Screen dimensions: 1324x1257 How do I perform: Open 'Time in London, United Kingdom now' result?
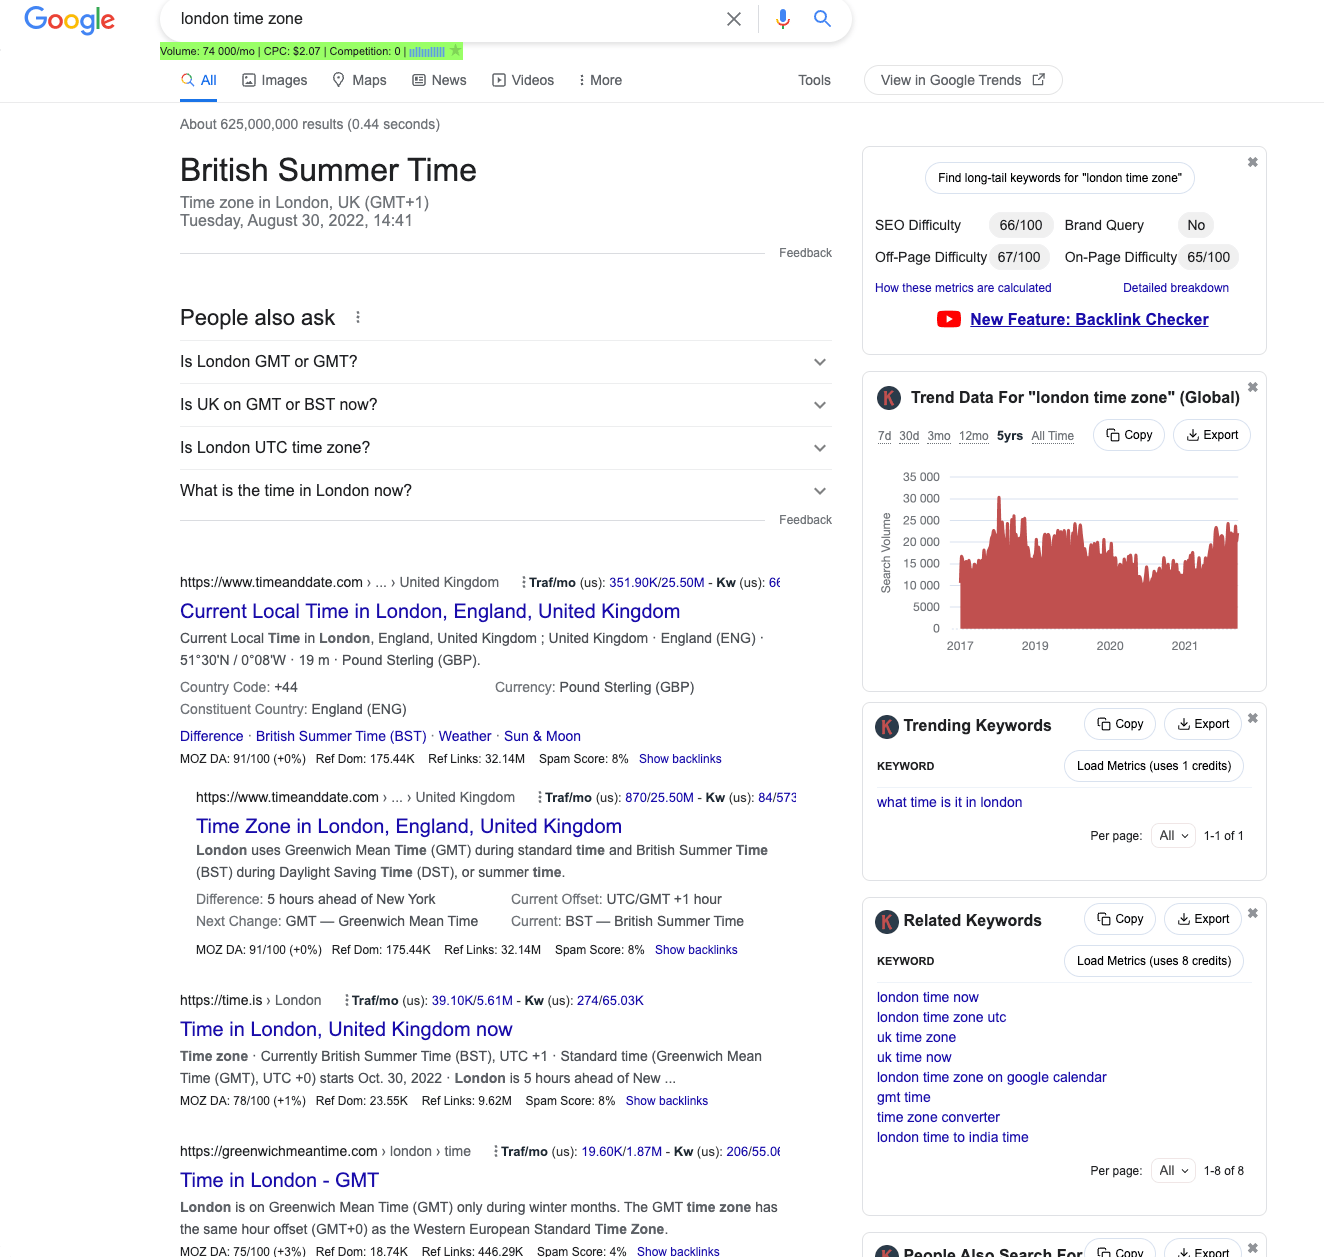(x=346, y=1029)
